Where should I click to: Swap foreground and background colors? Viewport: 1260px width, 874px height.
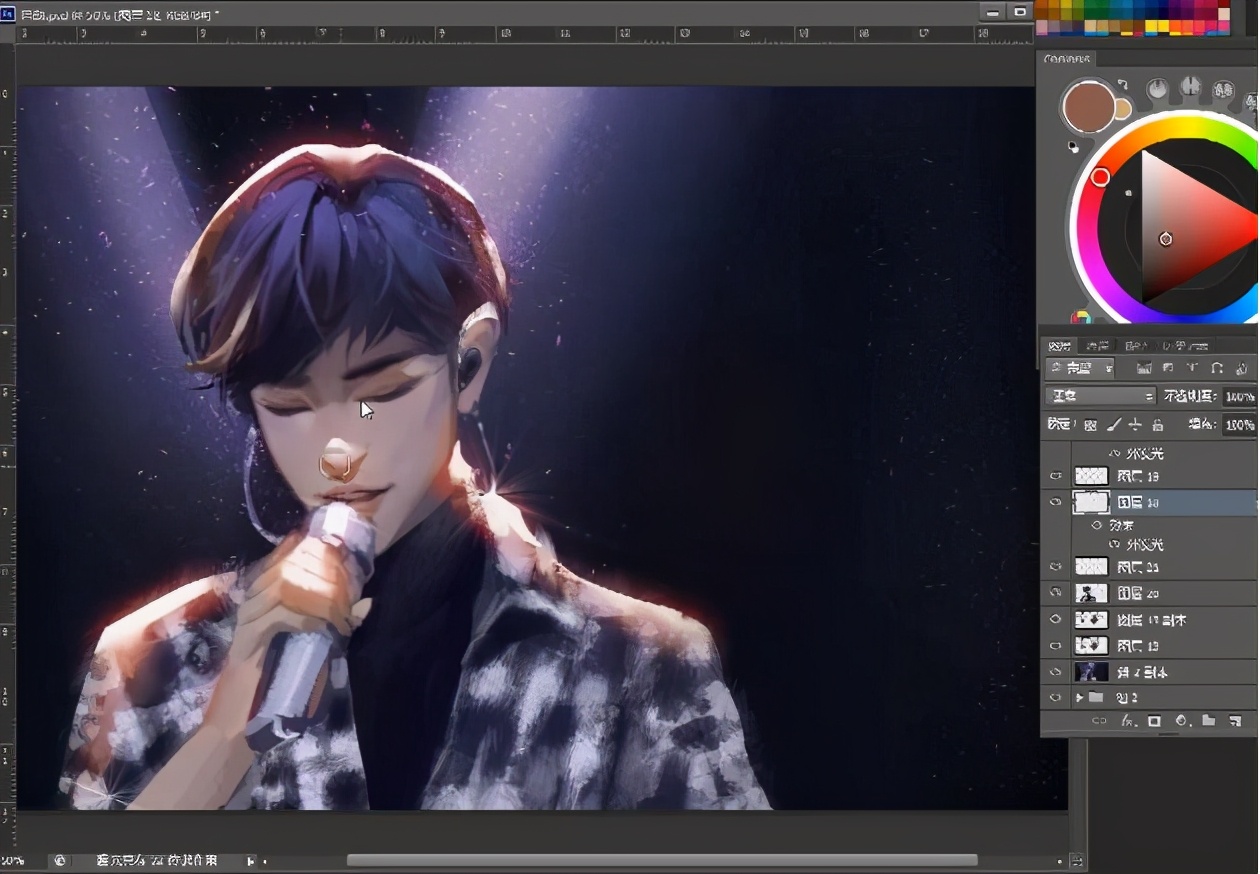tap(1123, 85)
